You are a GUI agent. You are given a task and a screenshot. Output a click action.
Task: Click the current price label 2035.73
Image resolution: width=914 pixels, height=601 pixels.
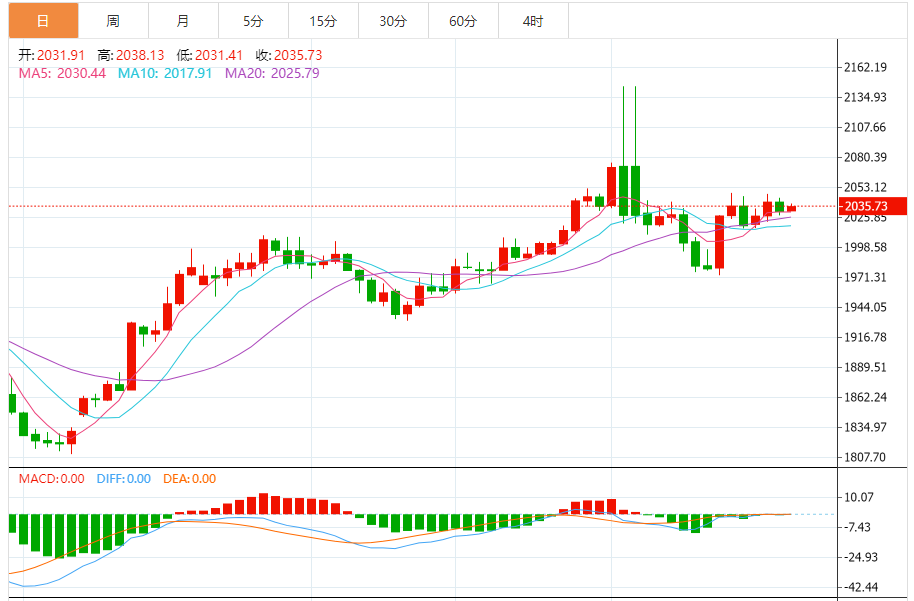point(873,206)
